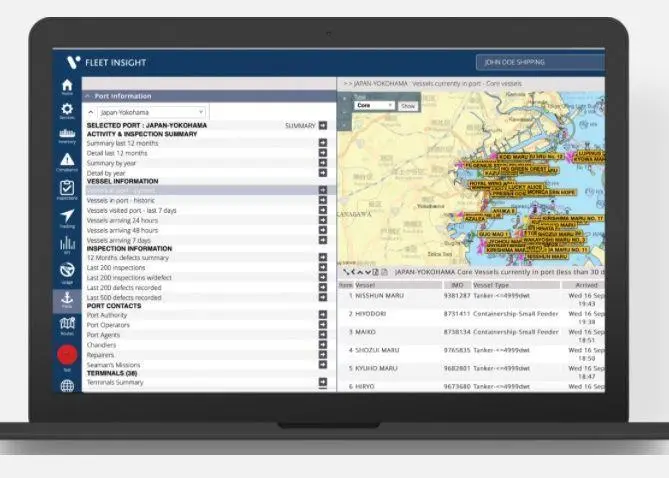
Task: Open the Inventory ship icon
Action: point(67,136)
